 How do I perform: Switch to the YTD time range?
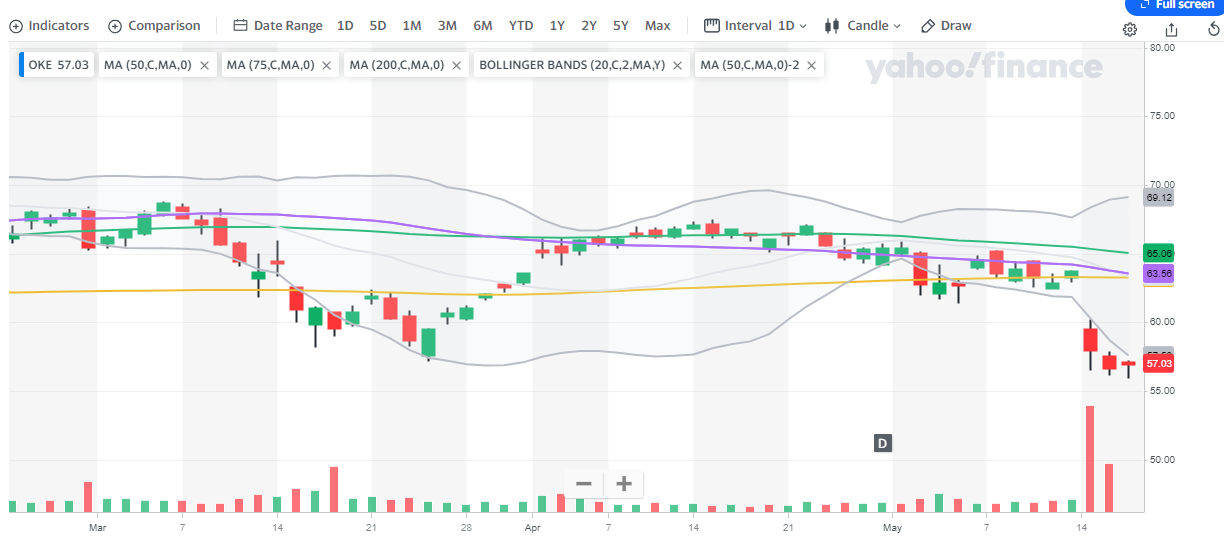pyautogui.click(x=521, y=26)
